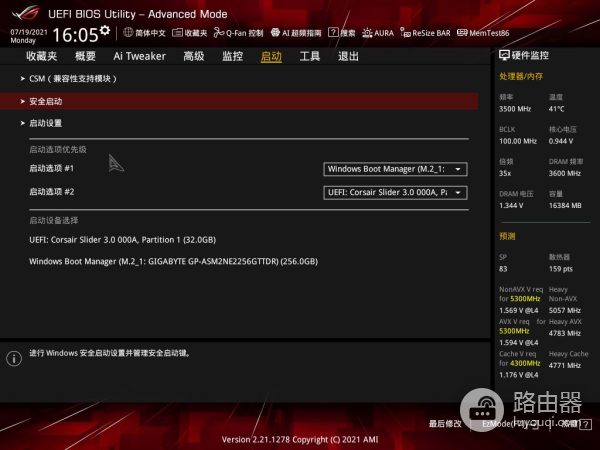Switch to 监控 tab
600x450 pixels.
point(233,56)
